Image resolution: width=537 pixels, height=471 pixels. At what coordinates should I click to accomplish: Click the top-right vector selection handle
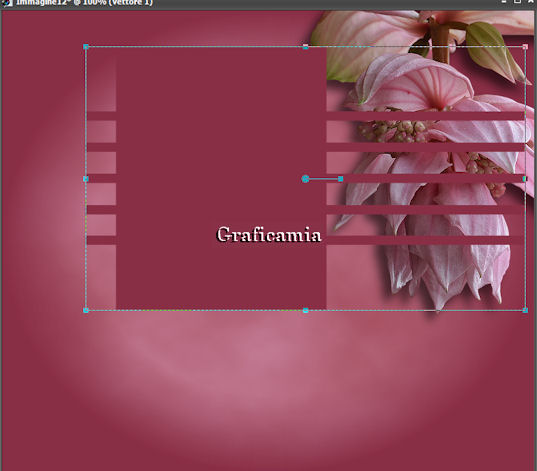pyautogui.click(x=525, y=47)
